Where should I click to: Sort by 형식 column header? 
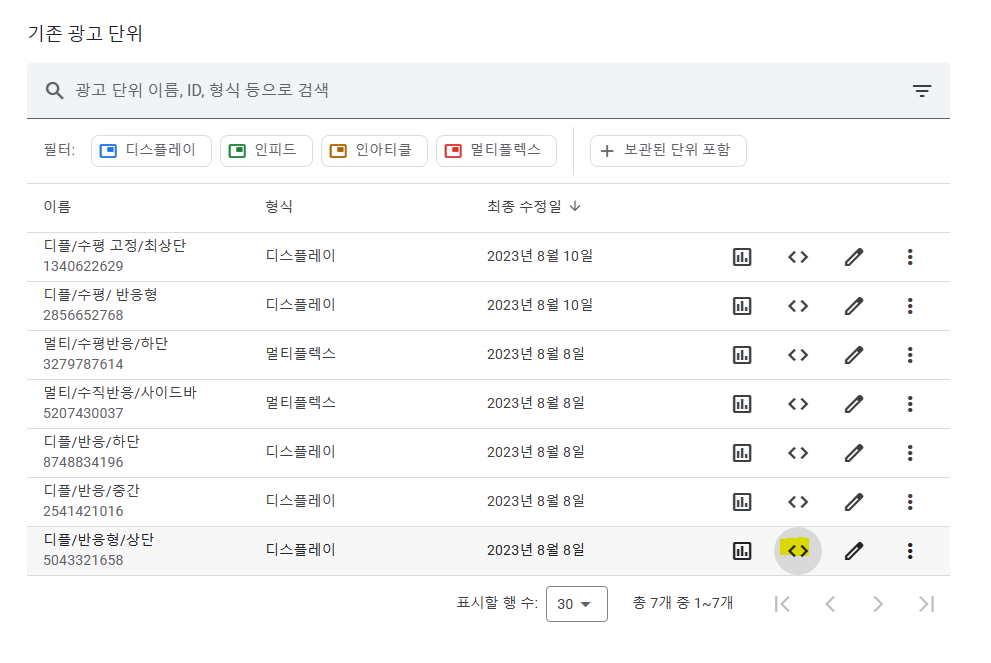point(279,207)
